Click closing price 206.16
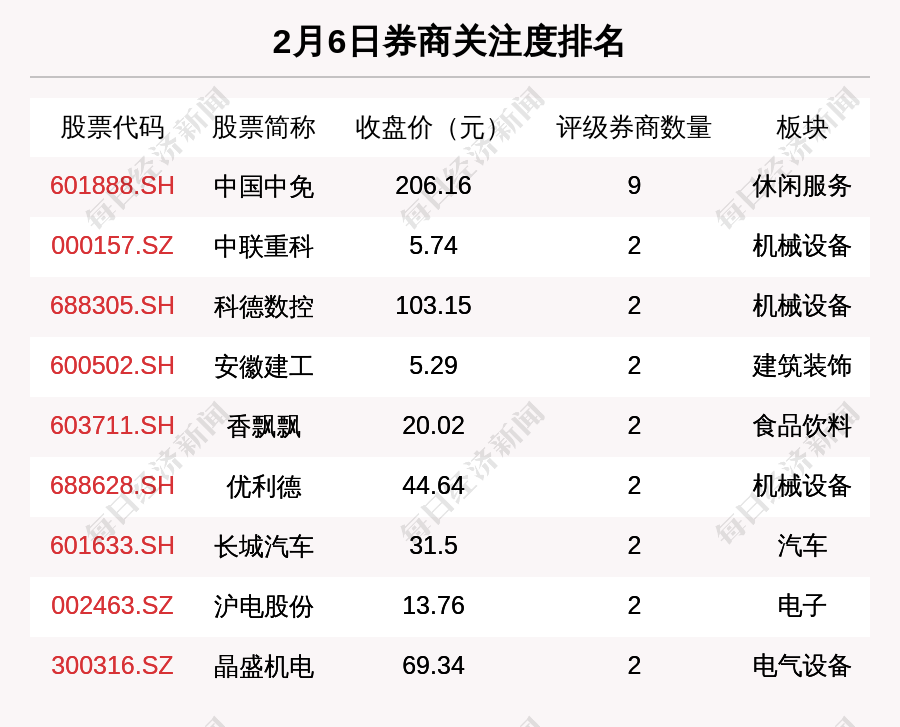The height and width of the screenshot is (727, 900). click(433, 186)
